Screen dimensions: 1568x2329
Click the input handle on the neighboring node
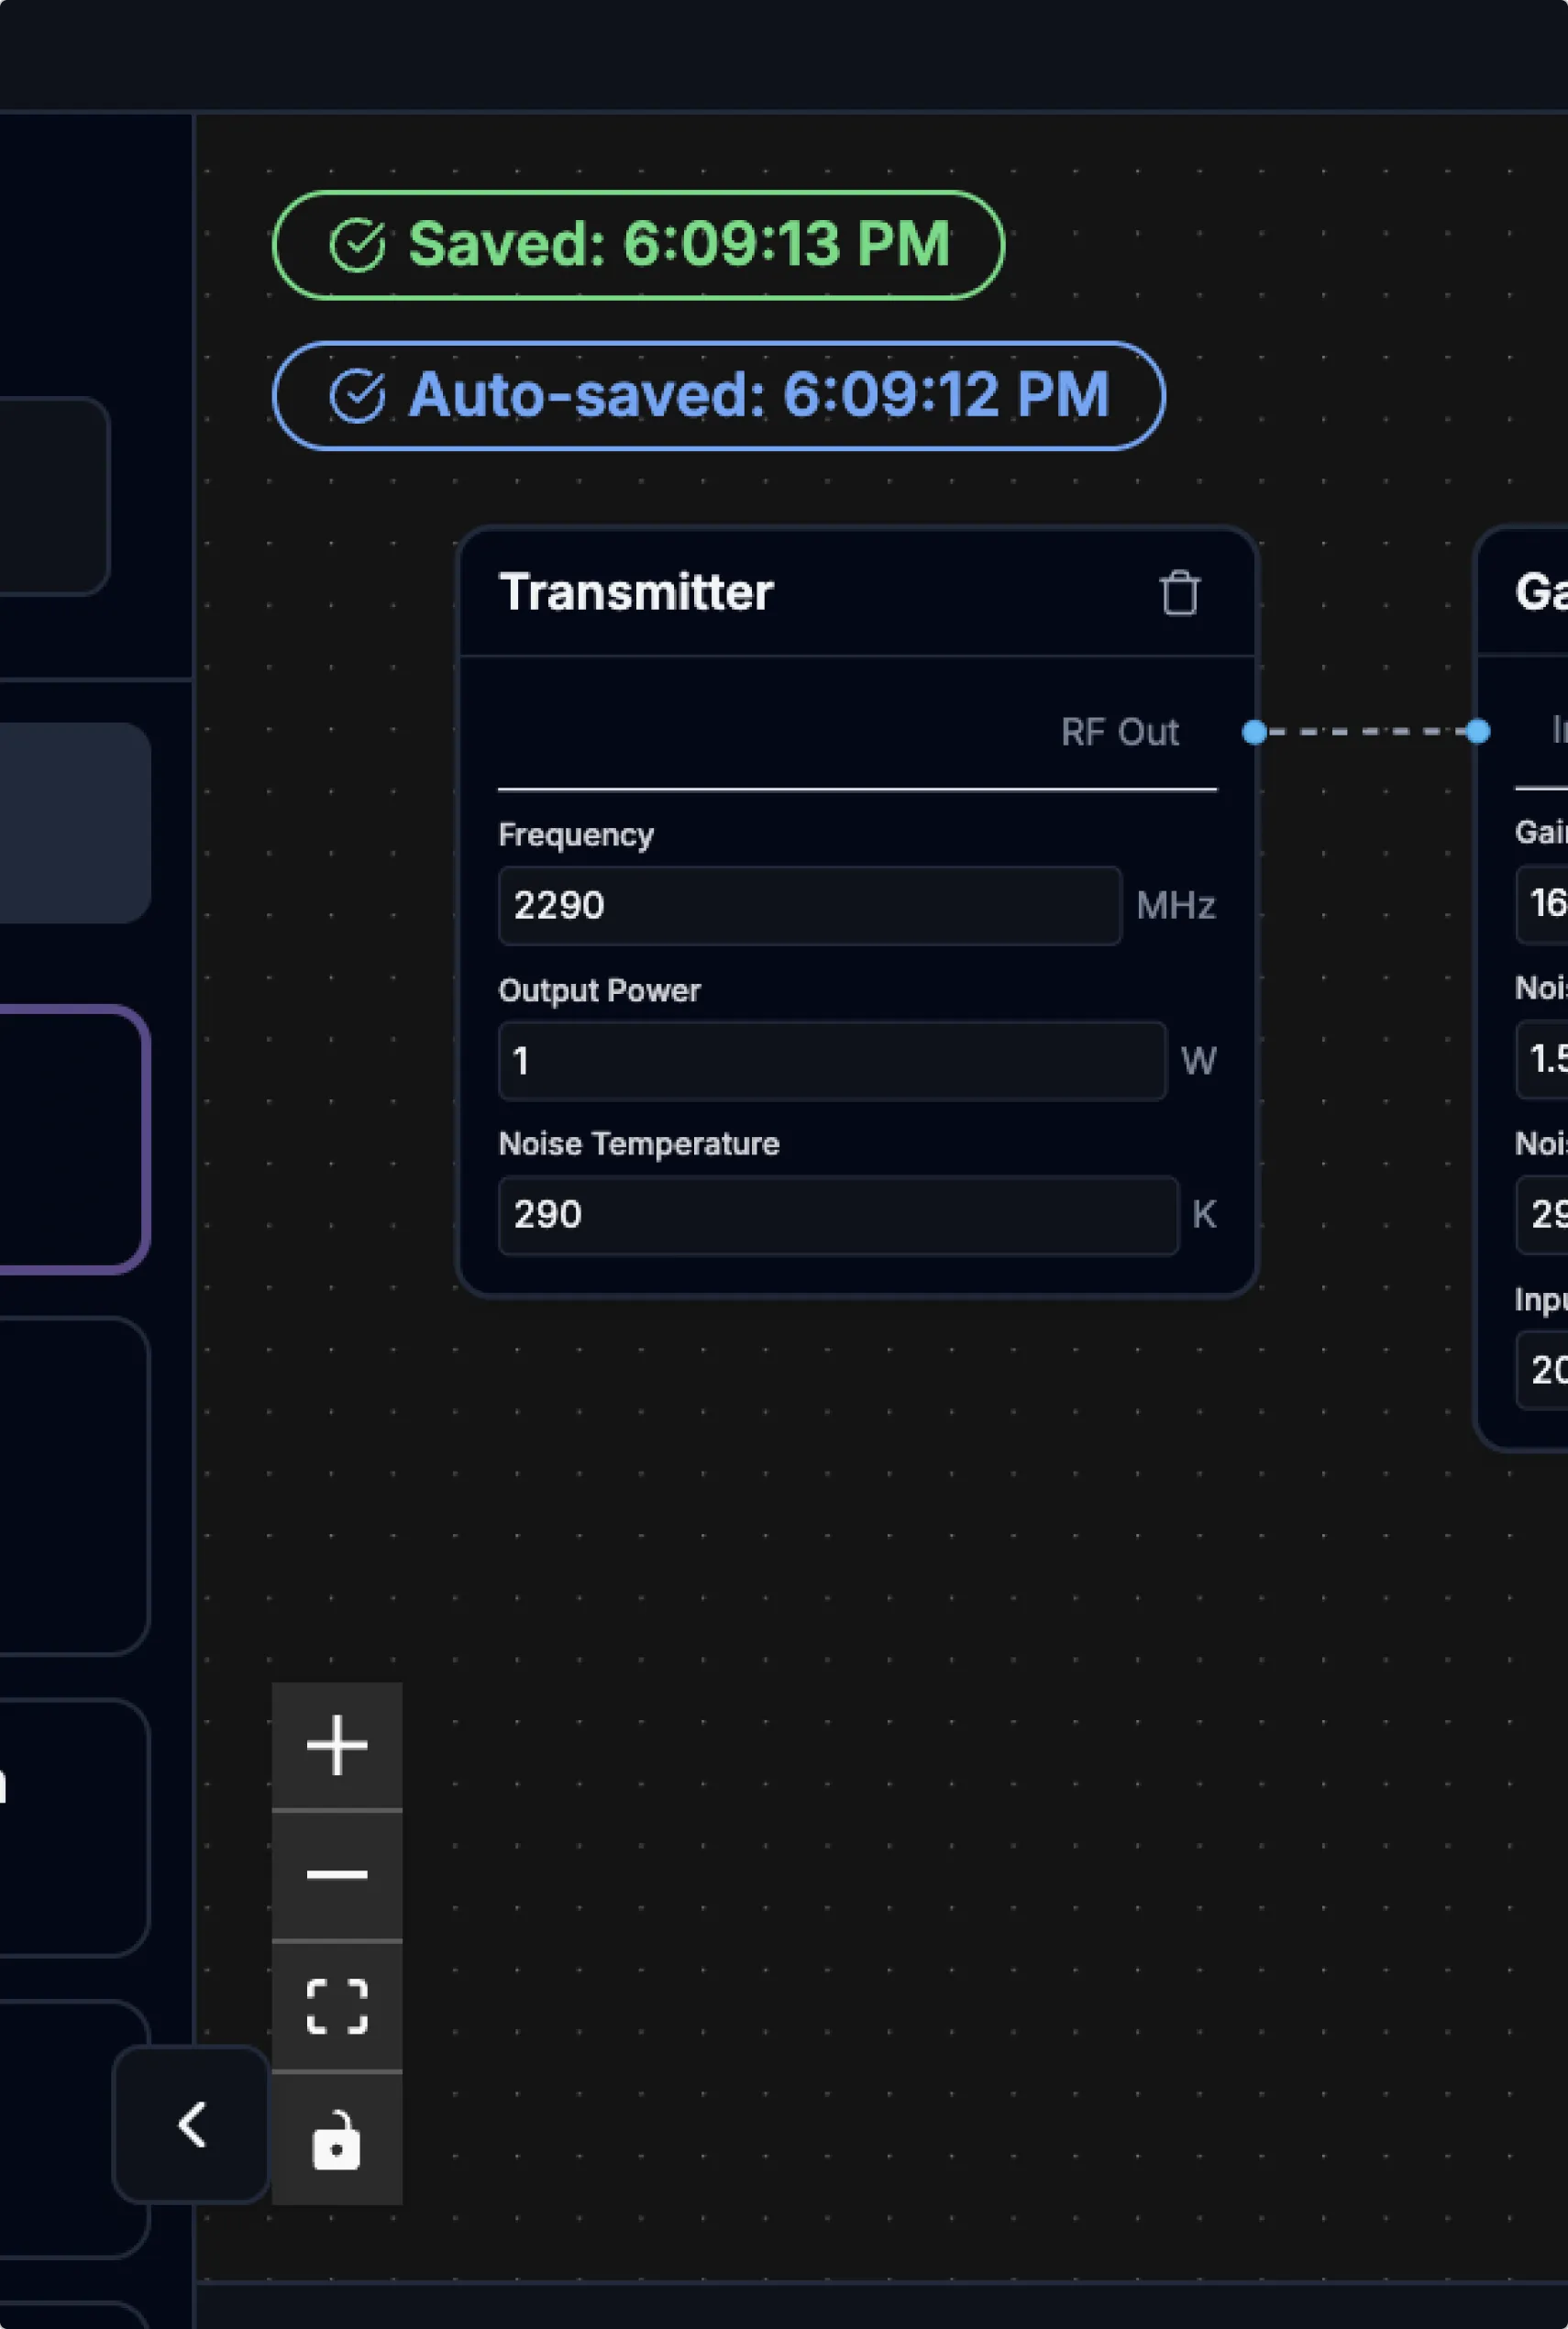pyautogui.click(x=1478, y=732)
